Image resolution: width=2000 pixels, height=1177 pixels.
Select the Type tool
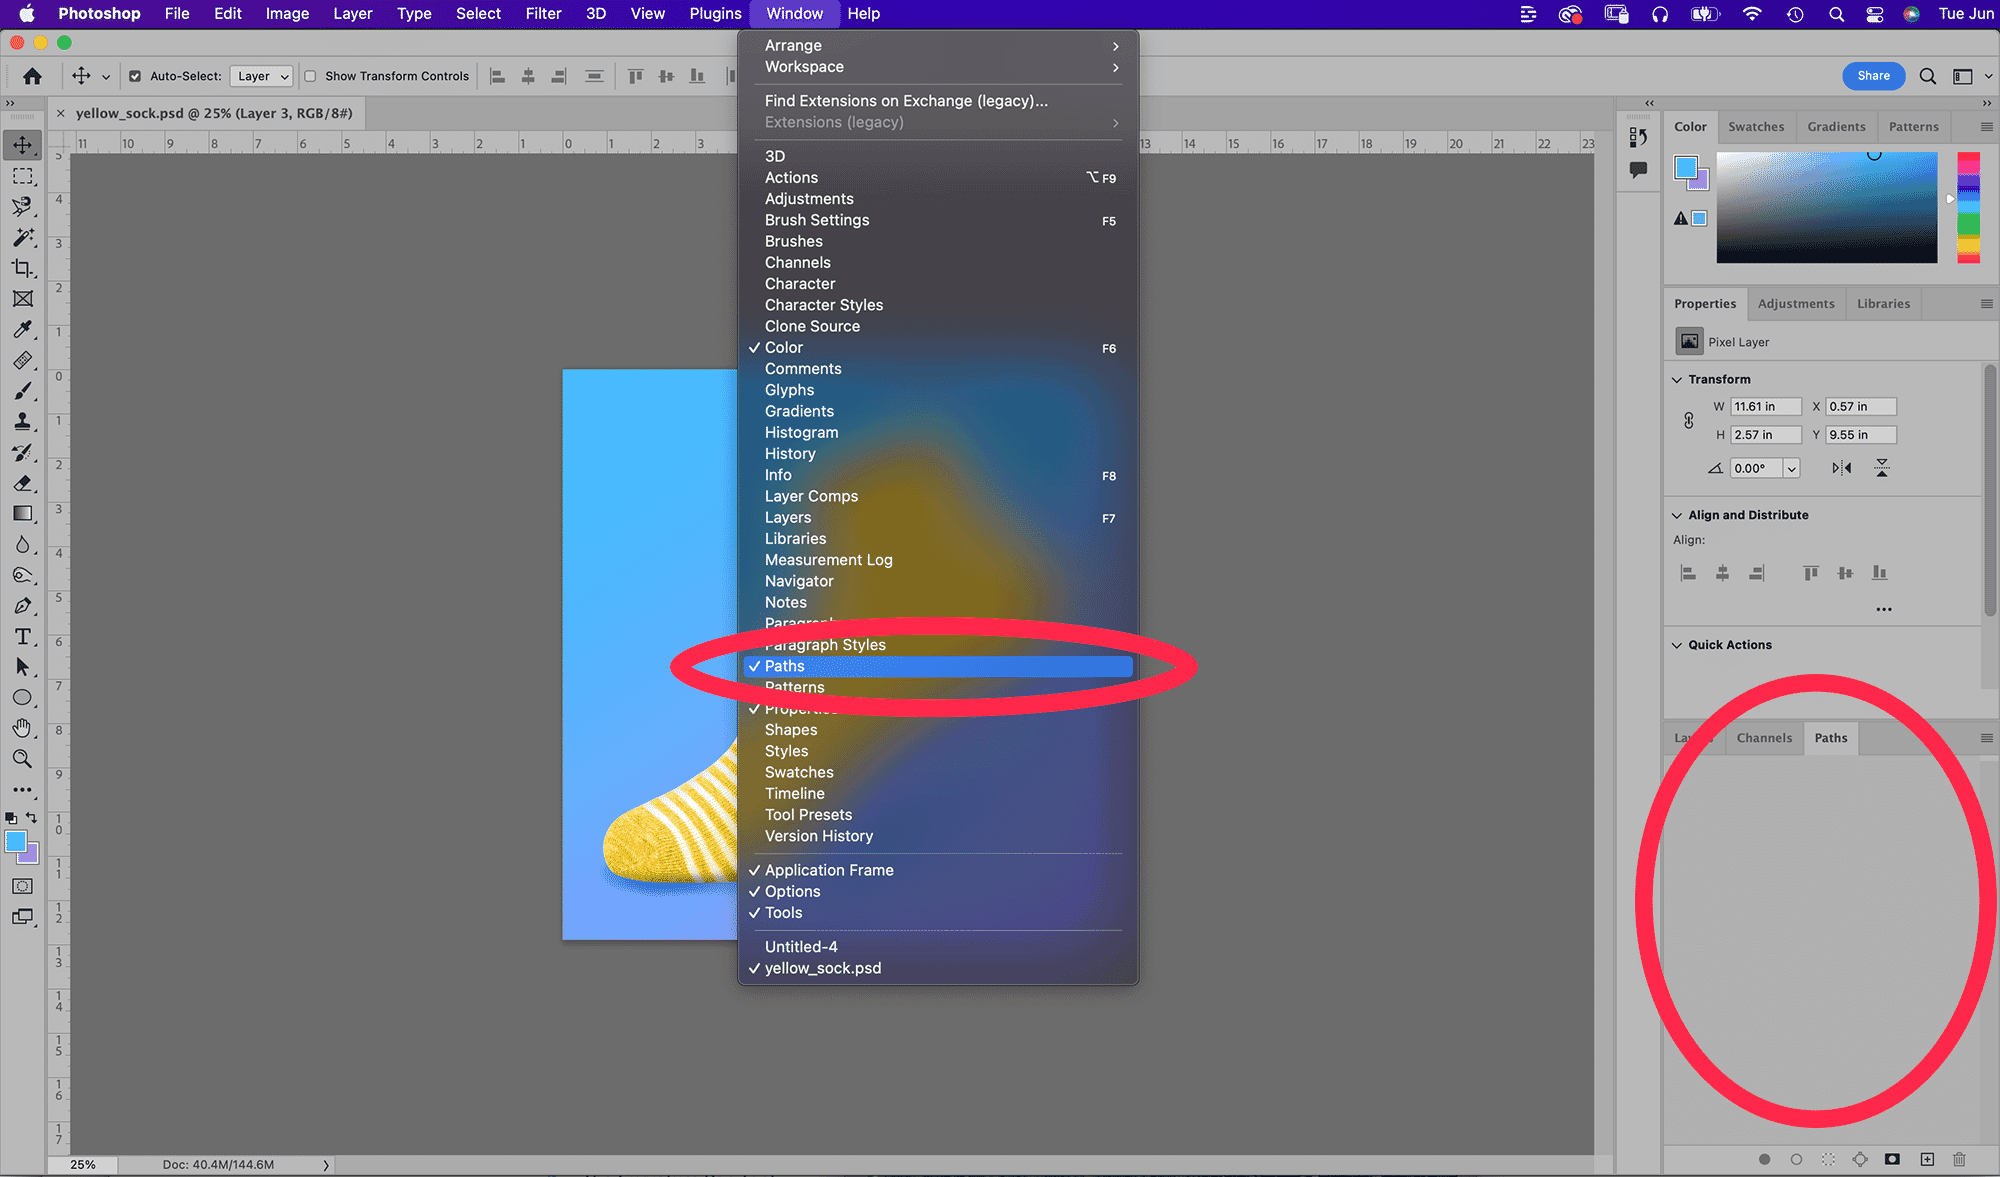[22, 637]
